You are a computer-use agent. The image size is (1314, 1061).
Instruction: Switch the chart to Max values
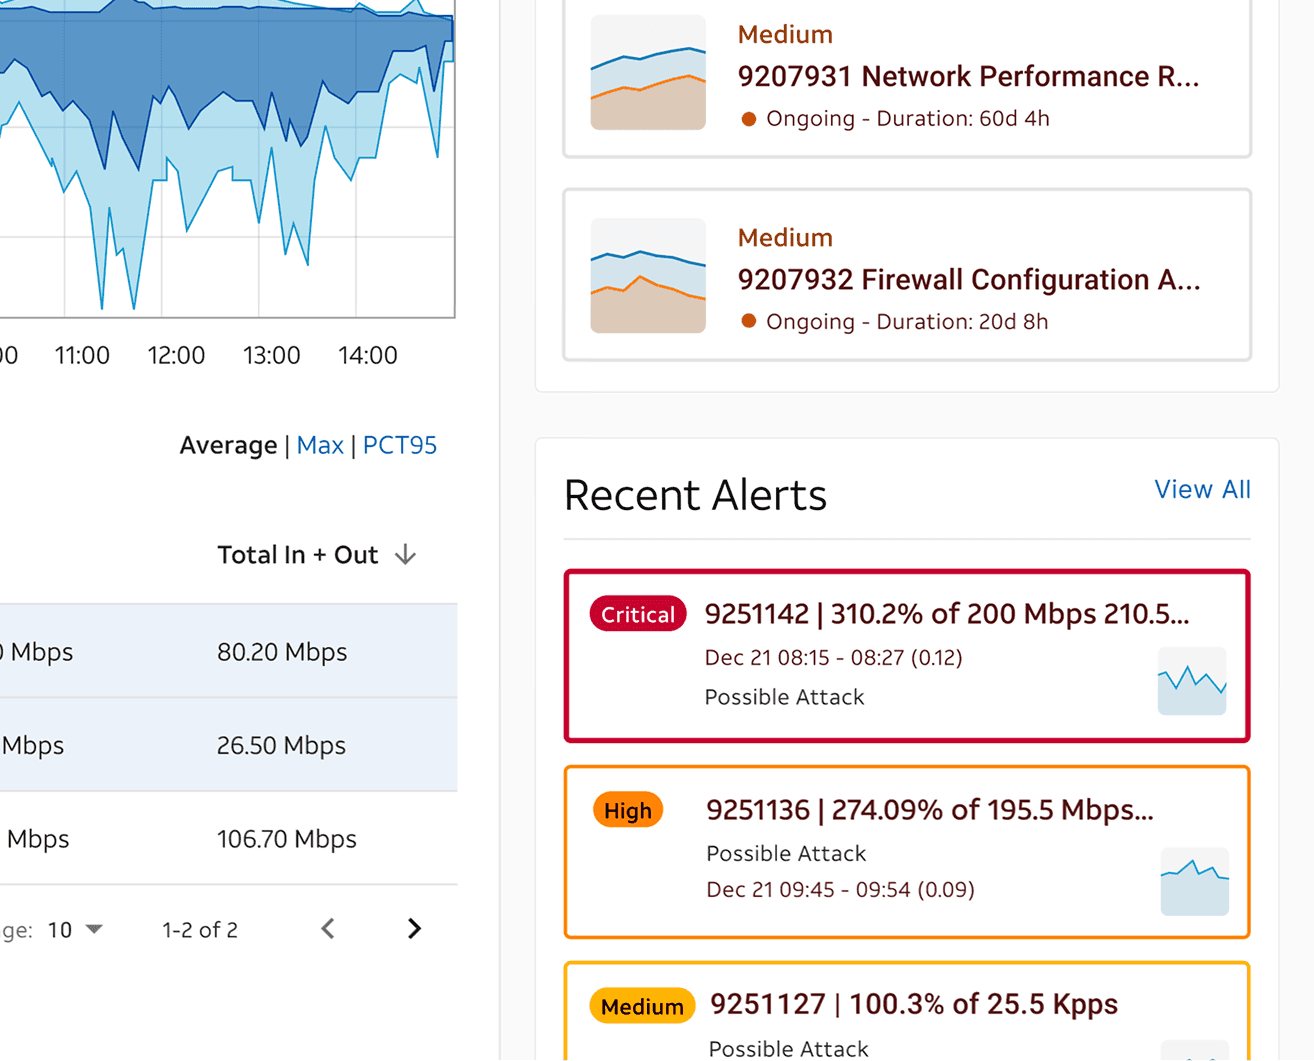coord(320,445)
